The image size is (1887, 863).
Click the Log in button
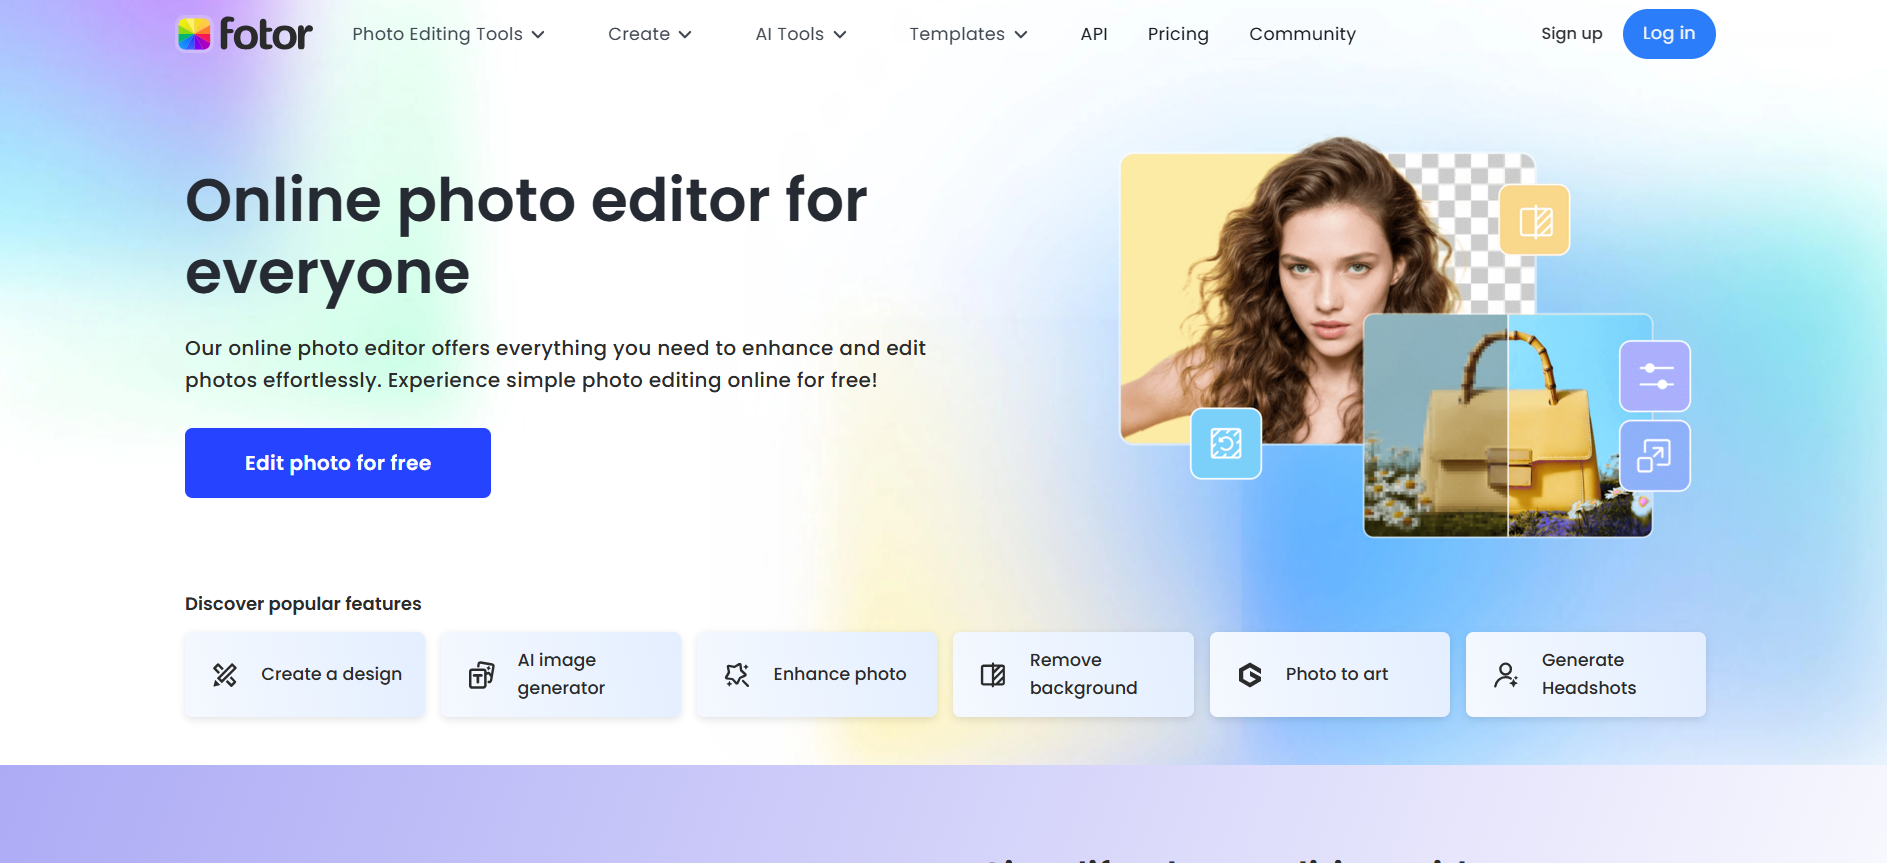tap(1668, 34)
